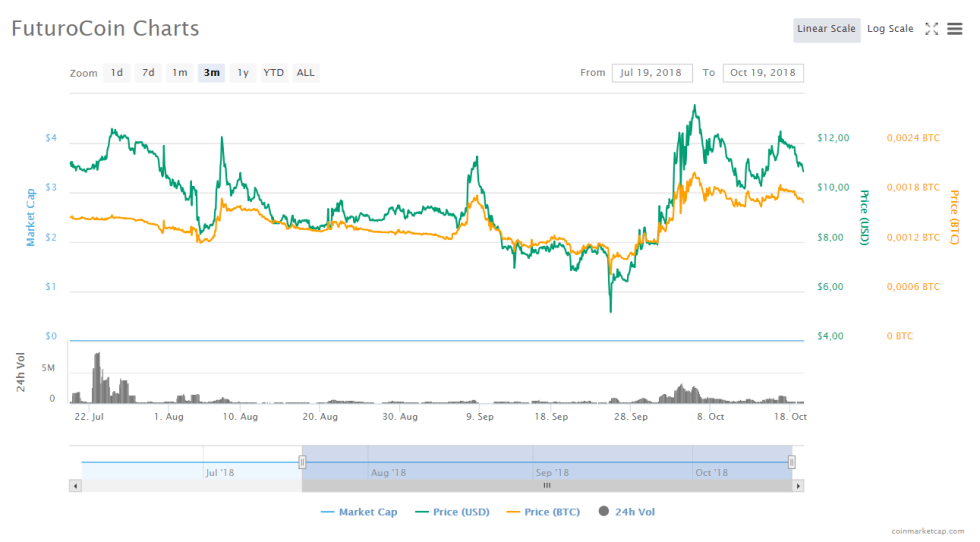Click the navigator left range handle
Screen dimensions: 980x542
(302, 462)
